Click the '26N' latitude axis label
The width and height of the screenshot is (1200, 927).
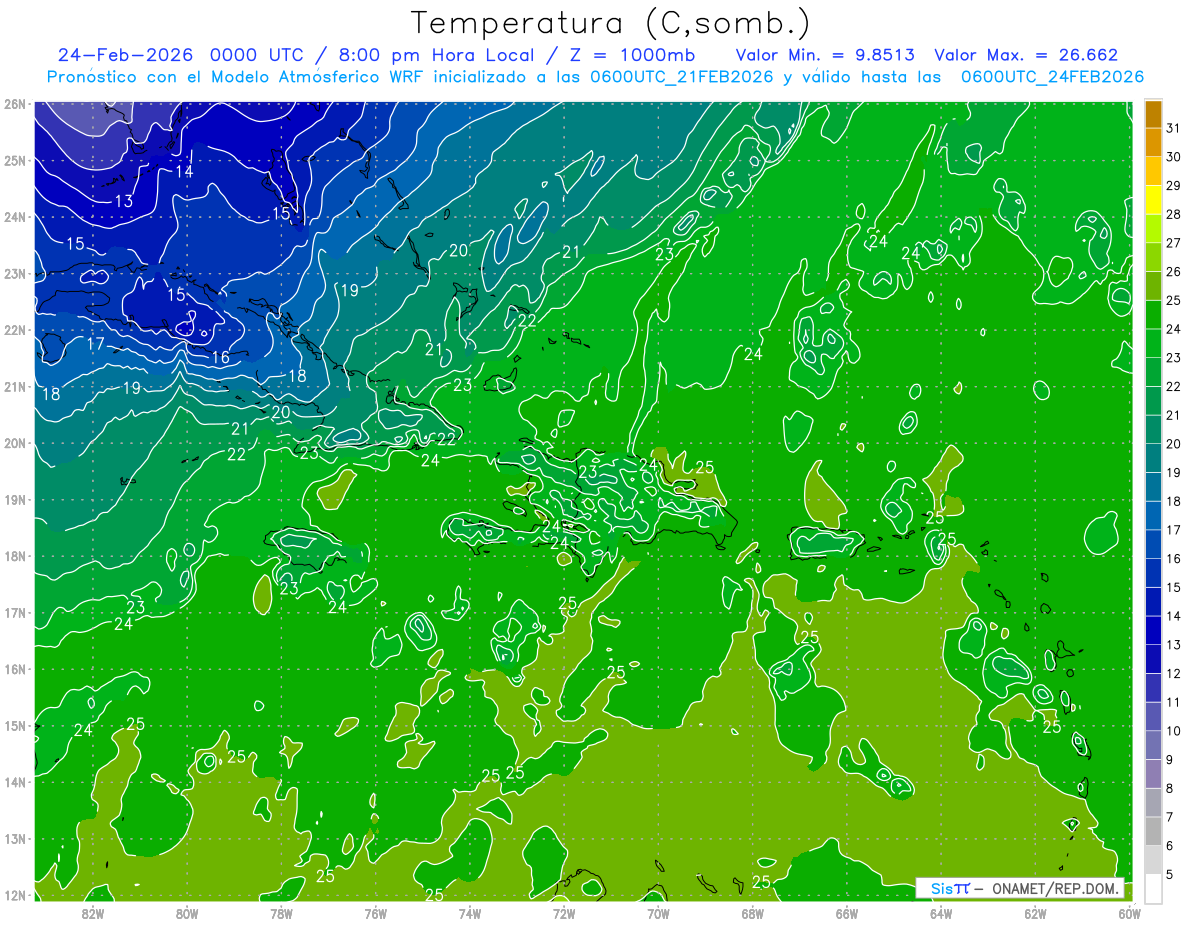pos(14,103)
